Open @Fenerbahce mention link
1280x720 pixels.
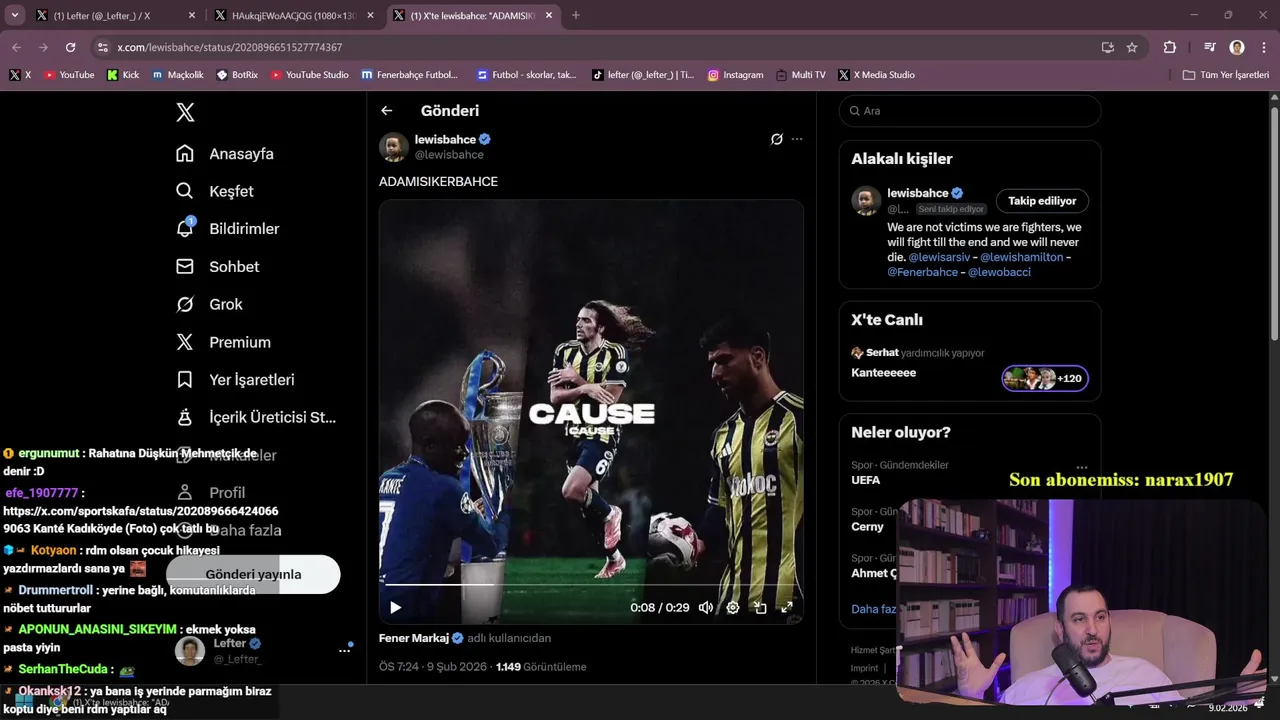click(922, 272)
